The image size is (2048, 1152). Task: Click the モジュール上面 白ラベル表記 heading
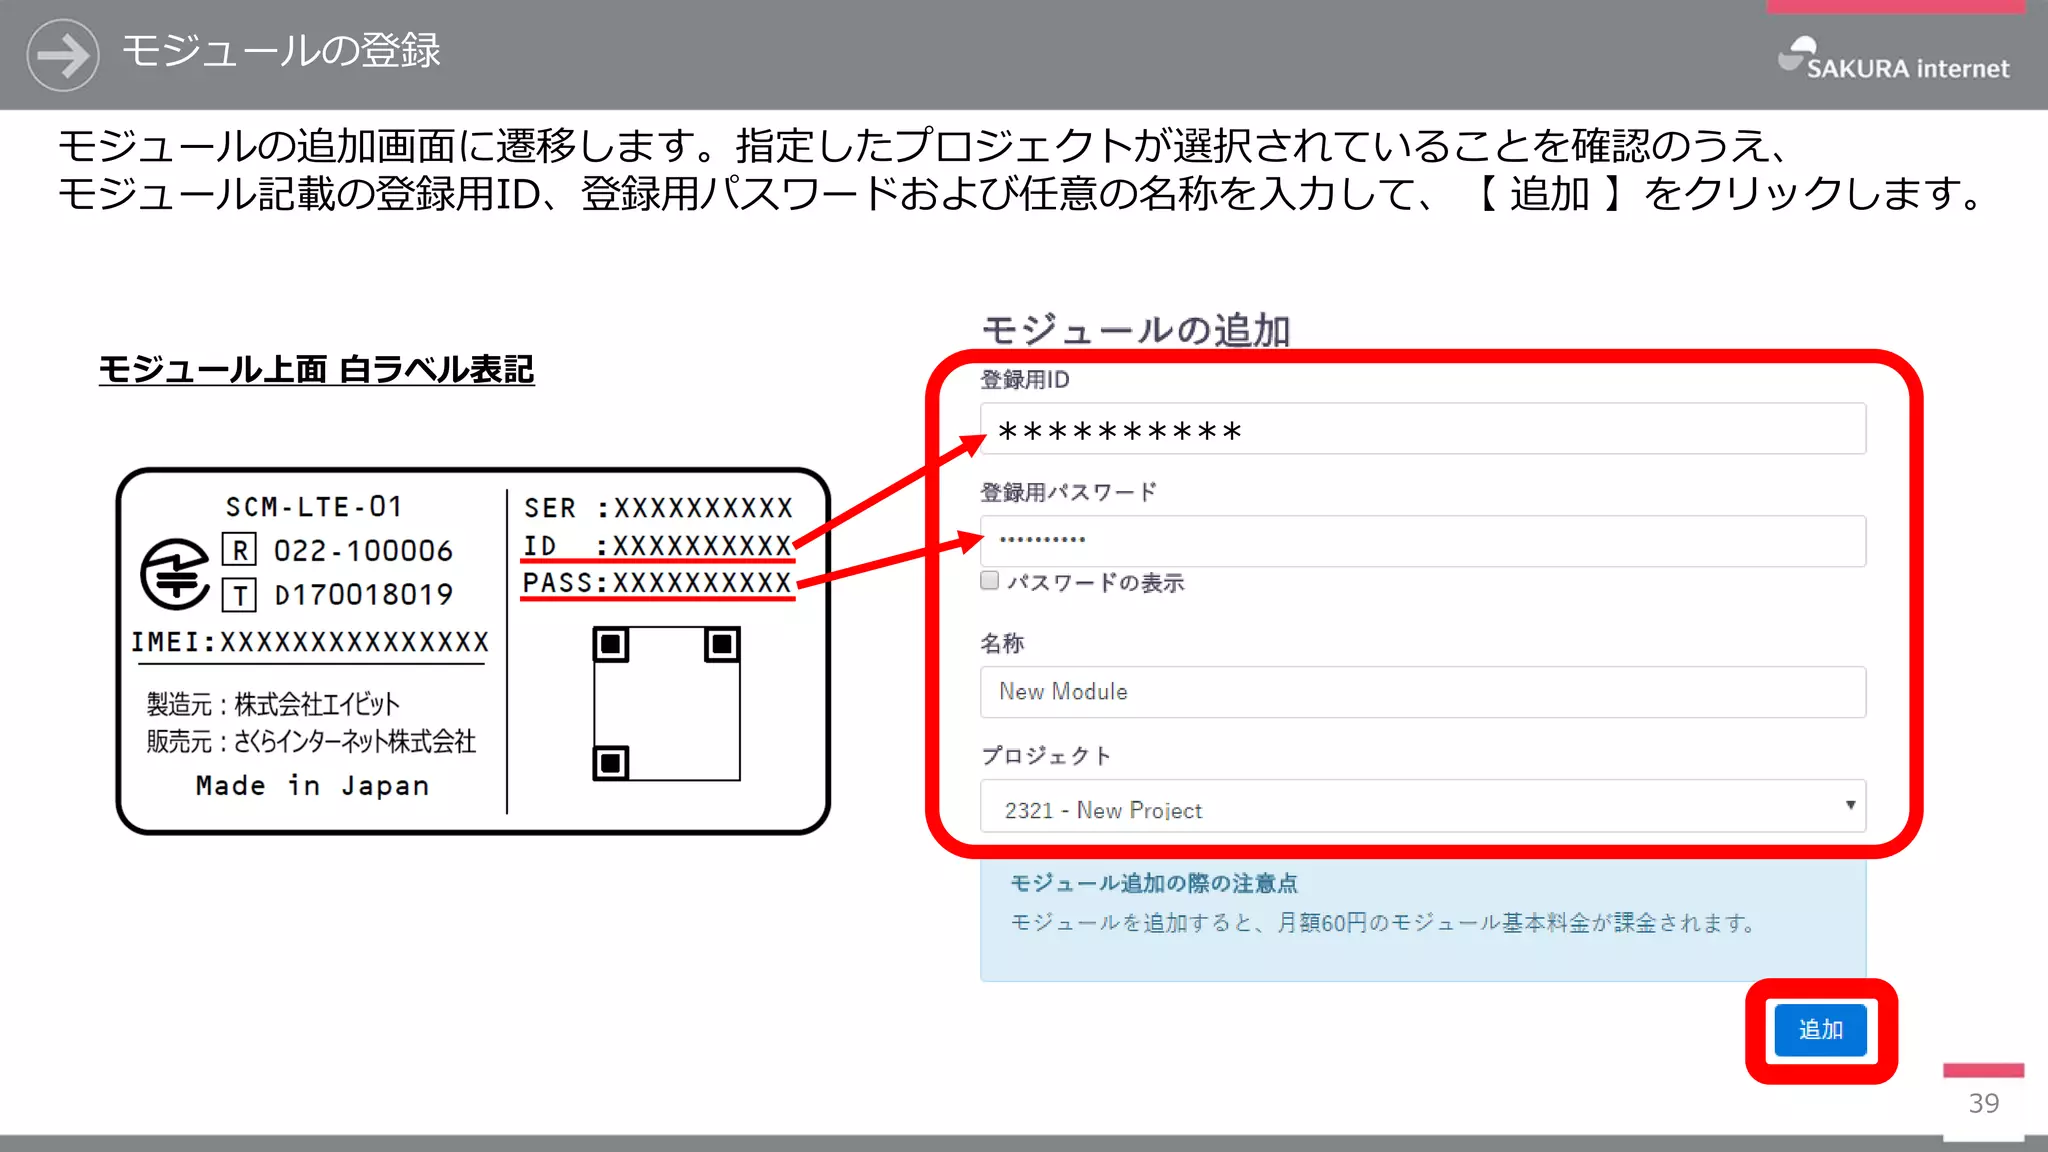pos(317,369)
